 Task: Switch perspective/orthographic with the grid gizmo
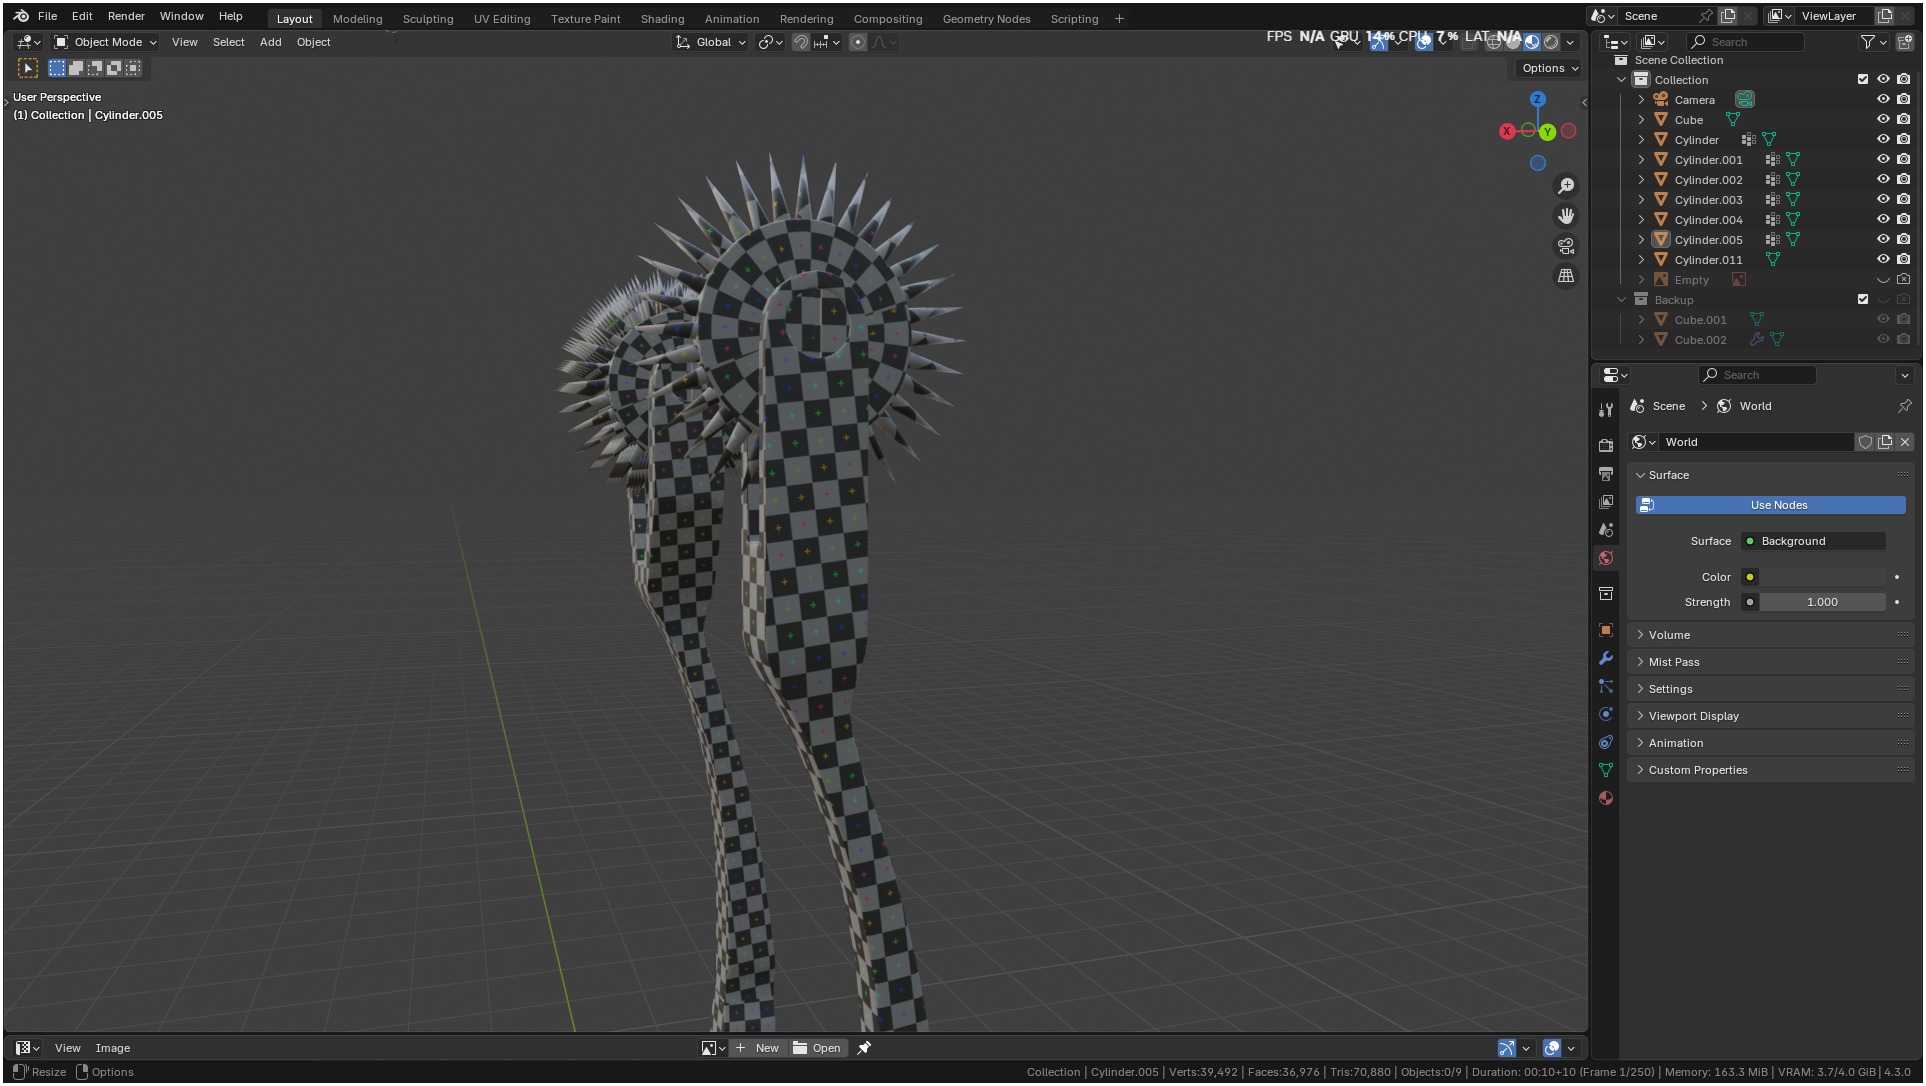1566,276
